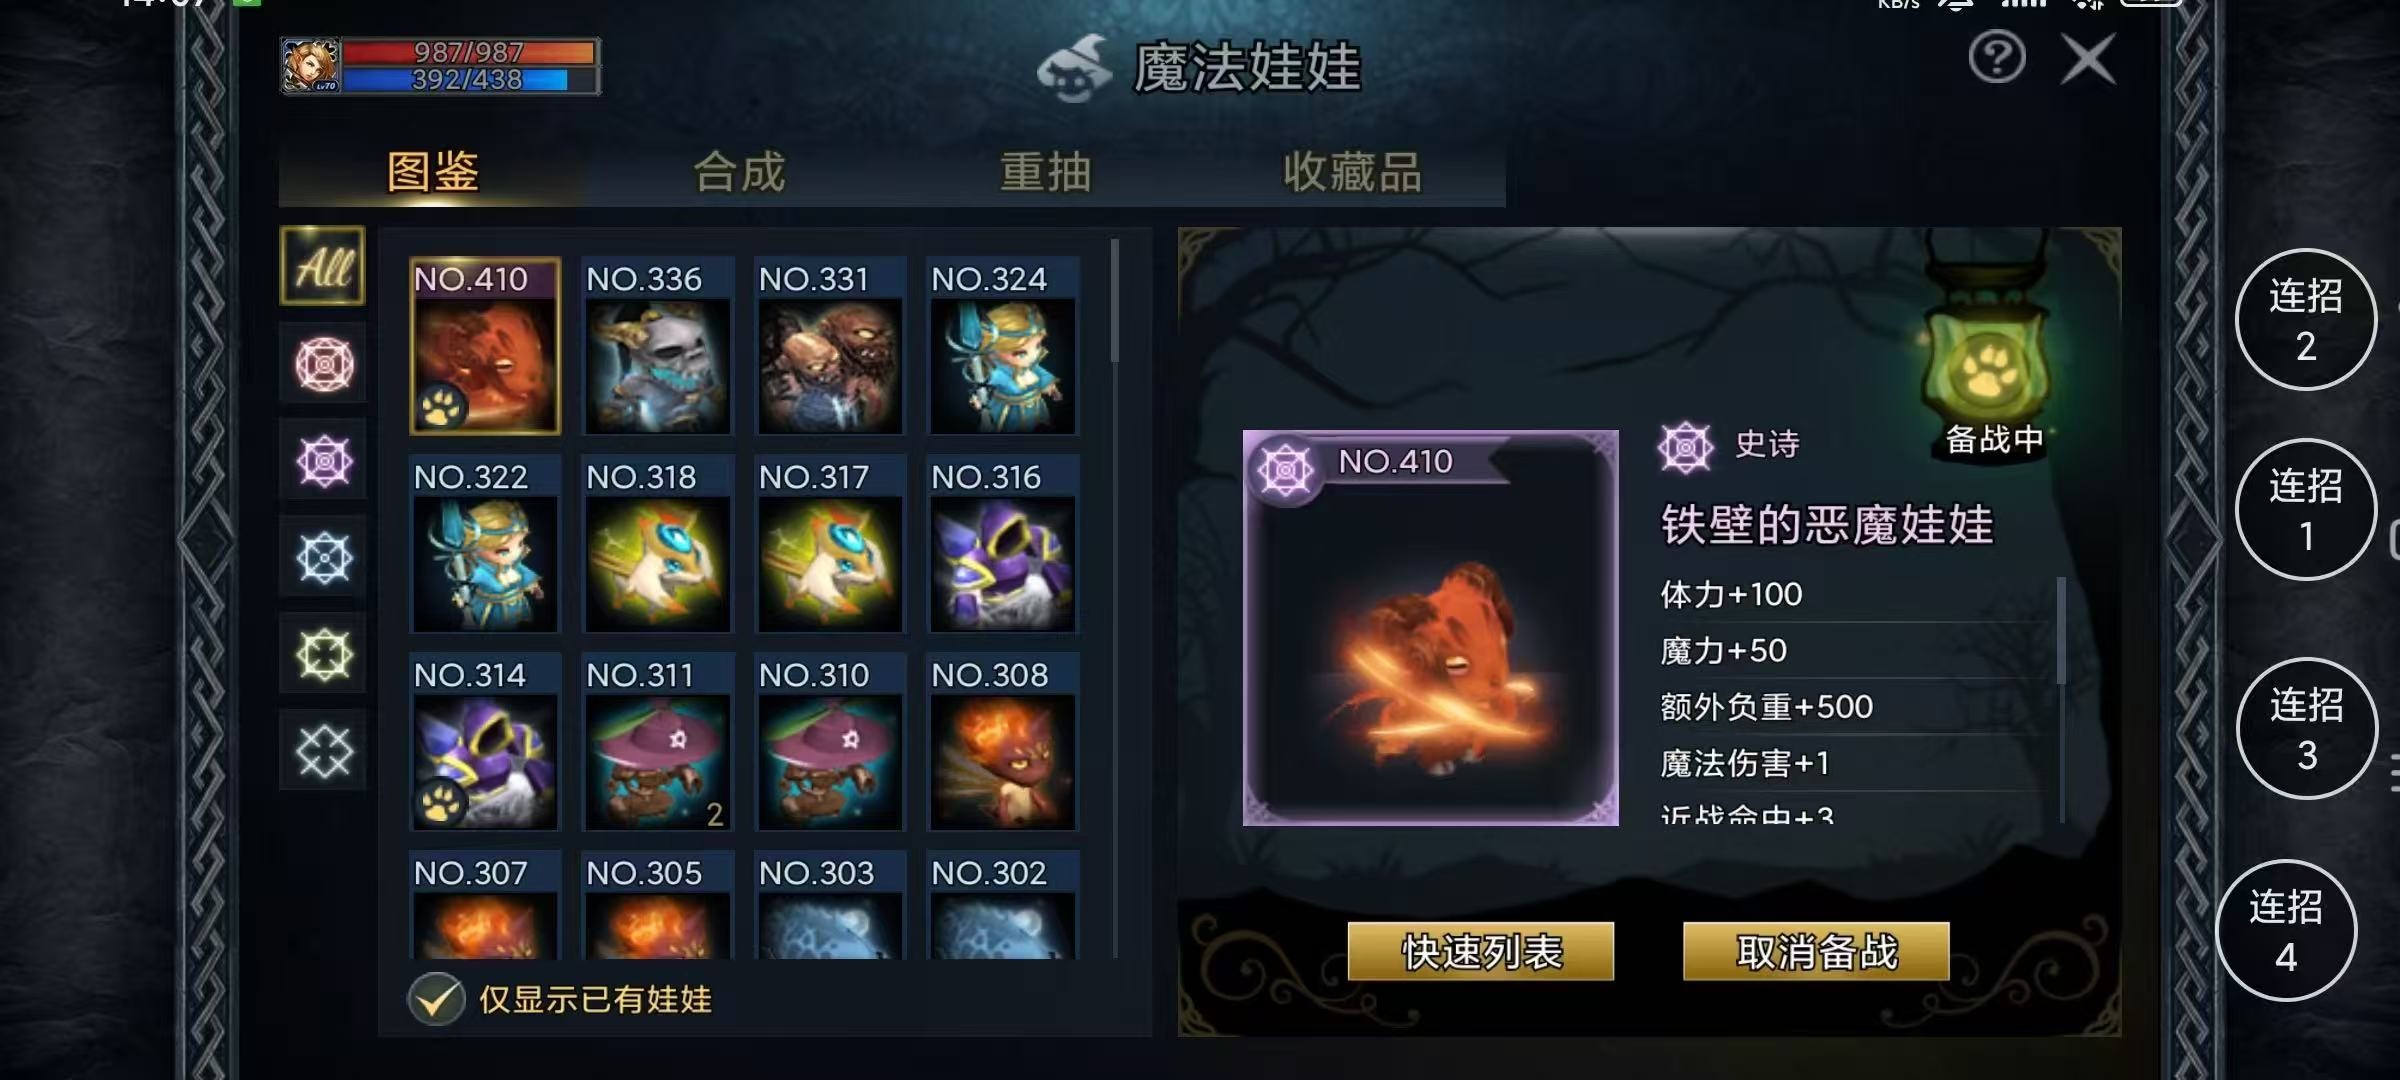Select the All rarity filter icon
Viewport: 2400px width, 1080px height.
pos(322,266)
